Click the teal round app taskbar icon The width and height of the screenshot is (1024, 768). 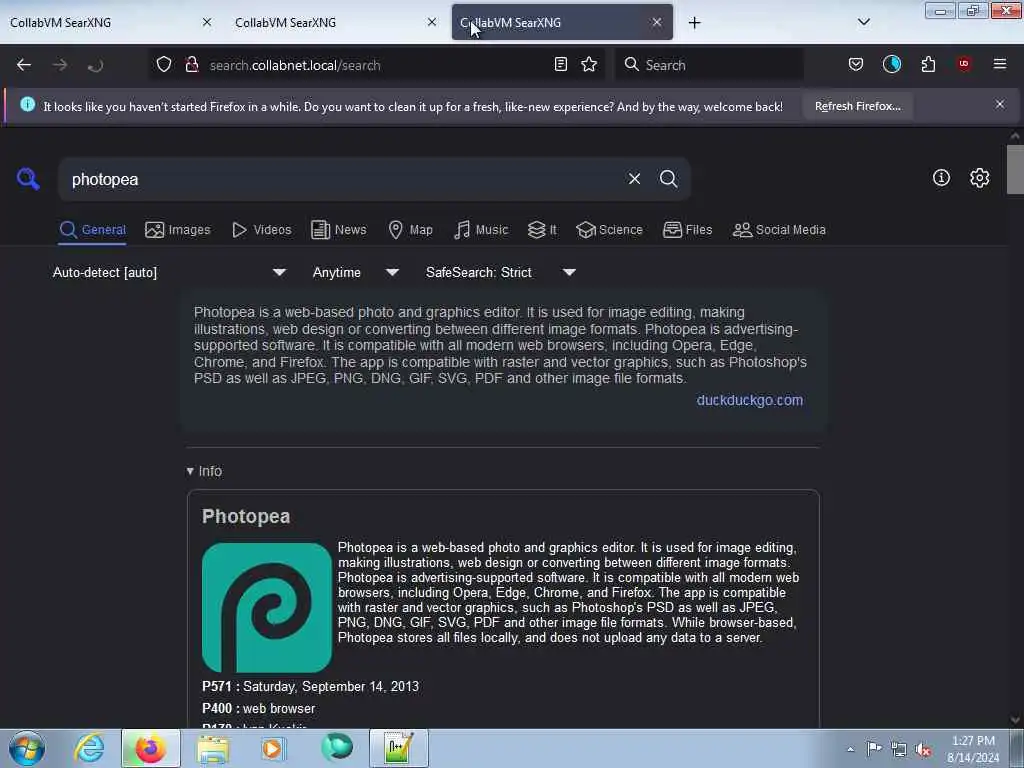point(337,748)
